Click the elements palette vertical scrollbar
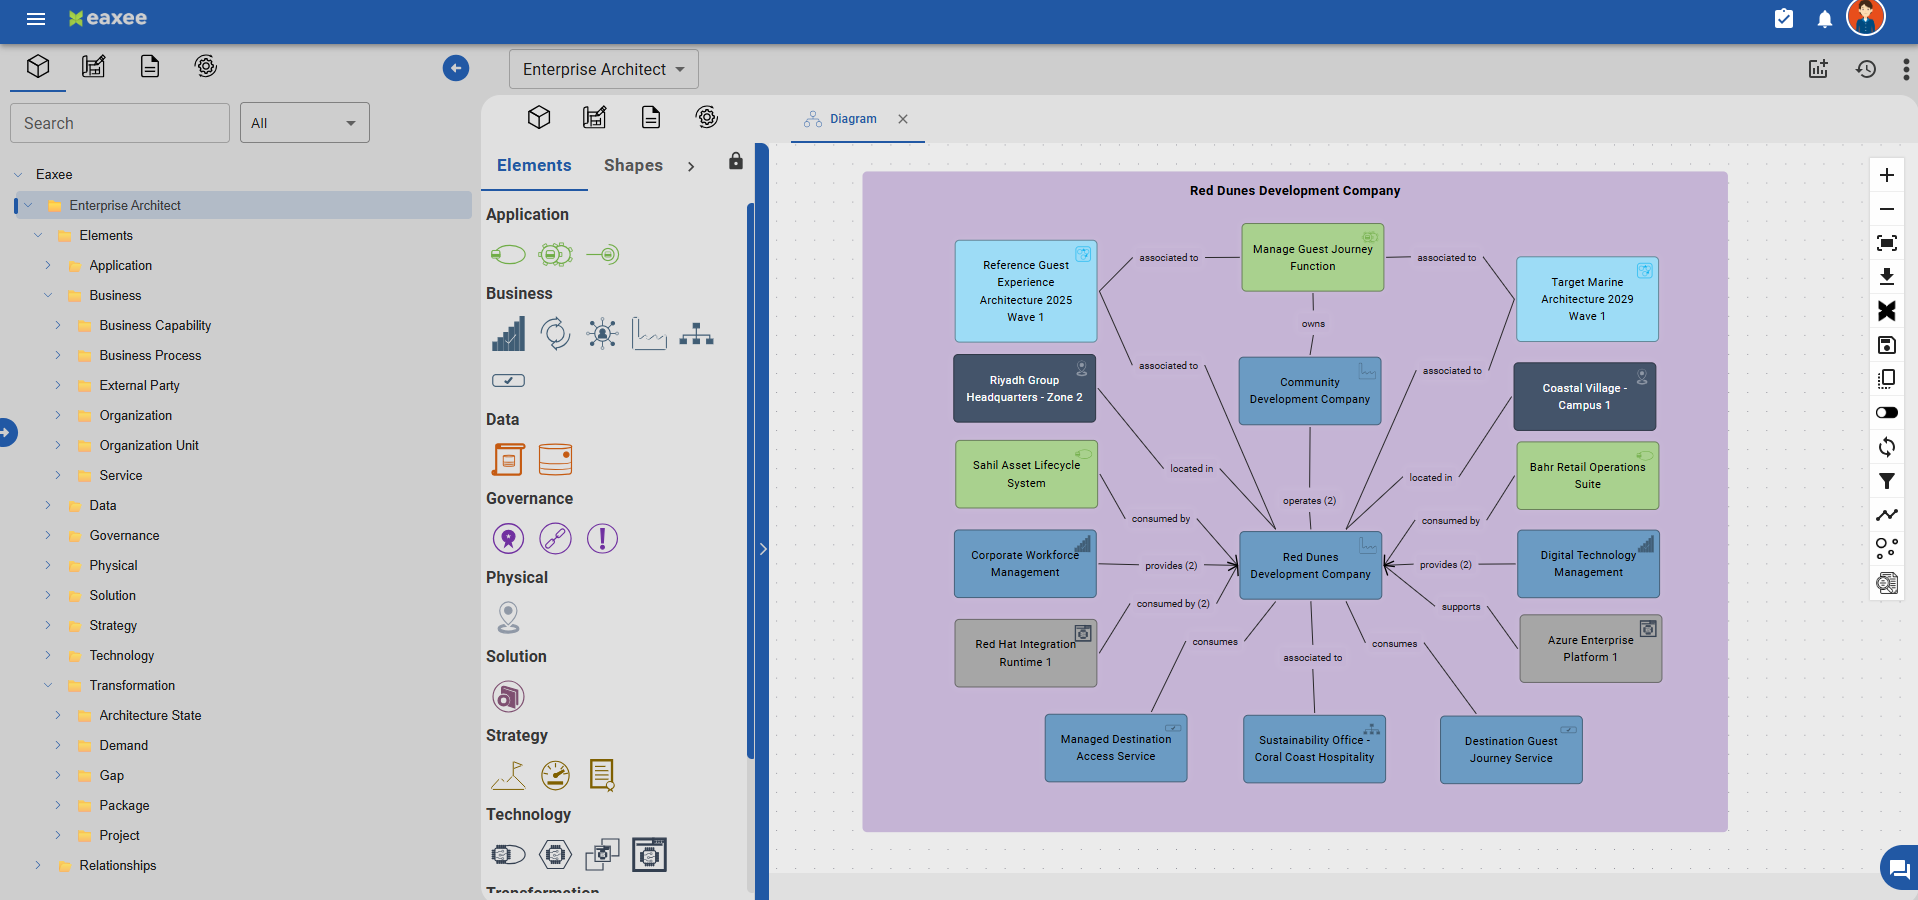This screenshot has width=1918, height=900. point(750,480)
